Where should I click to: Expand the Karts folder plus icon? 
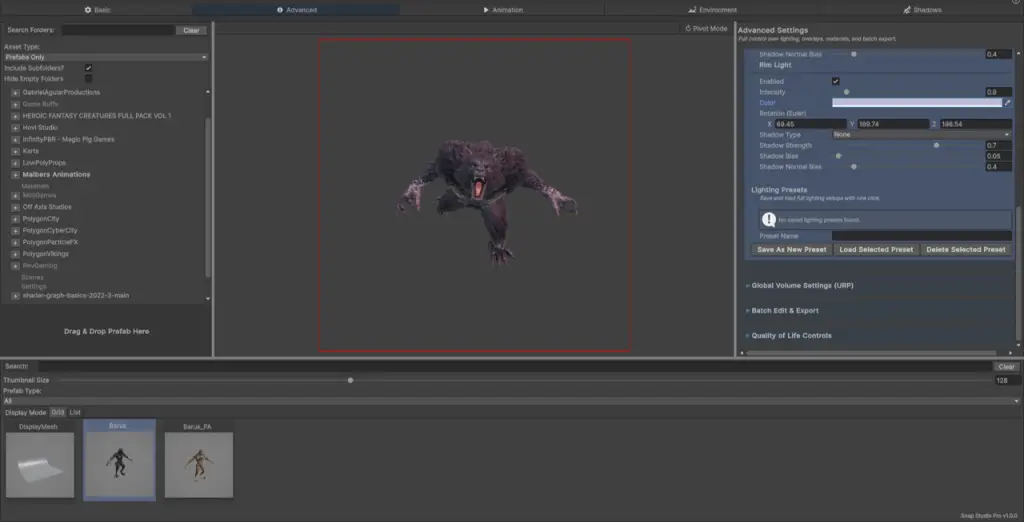(x=15, y=151)
